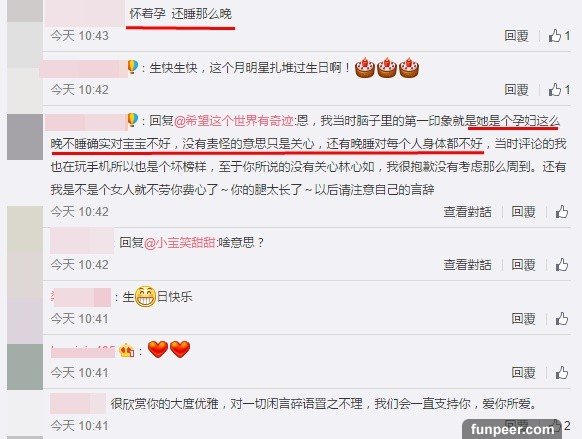Like the two red hearts comment
The width and height of the screenshot is (582, 439).
click(562, 373)
